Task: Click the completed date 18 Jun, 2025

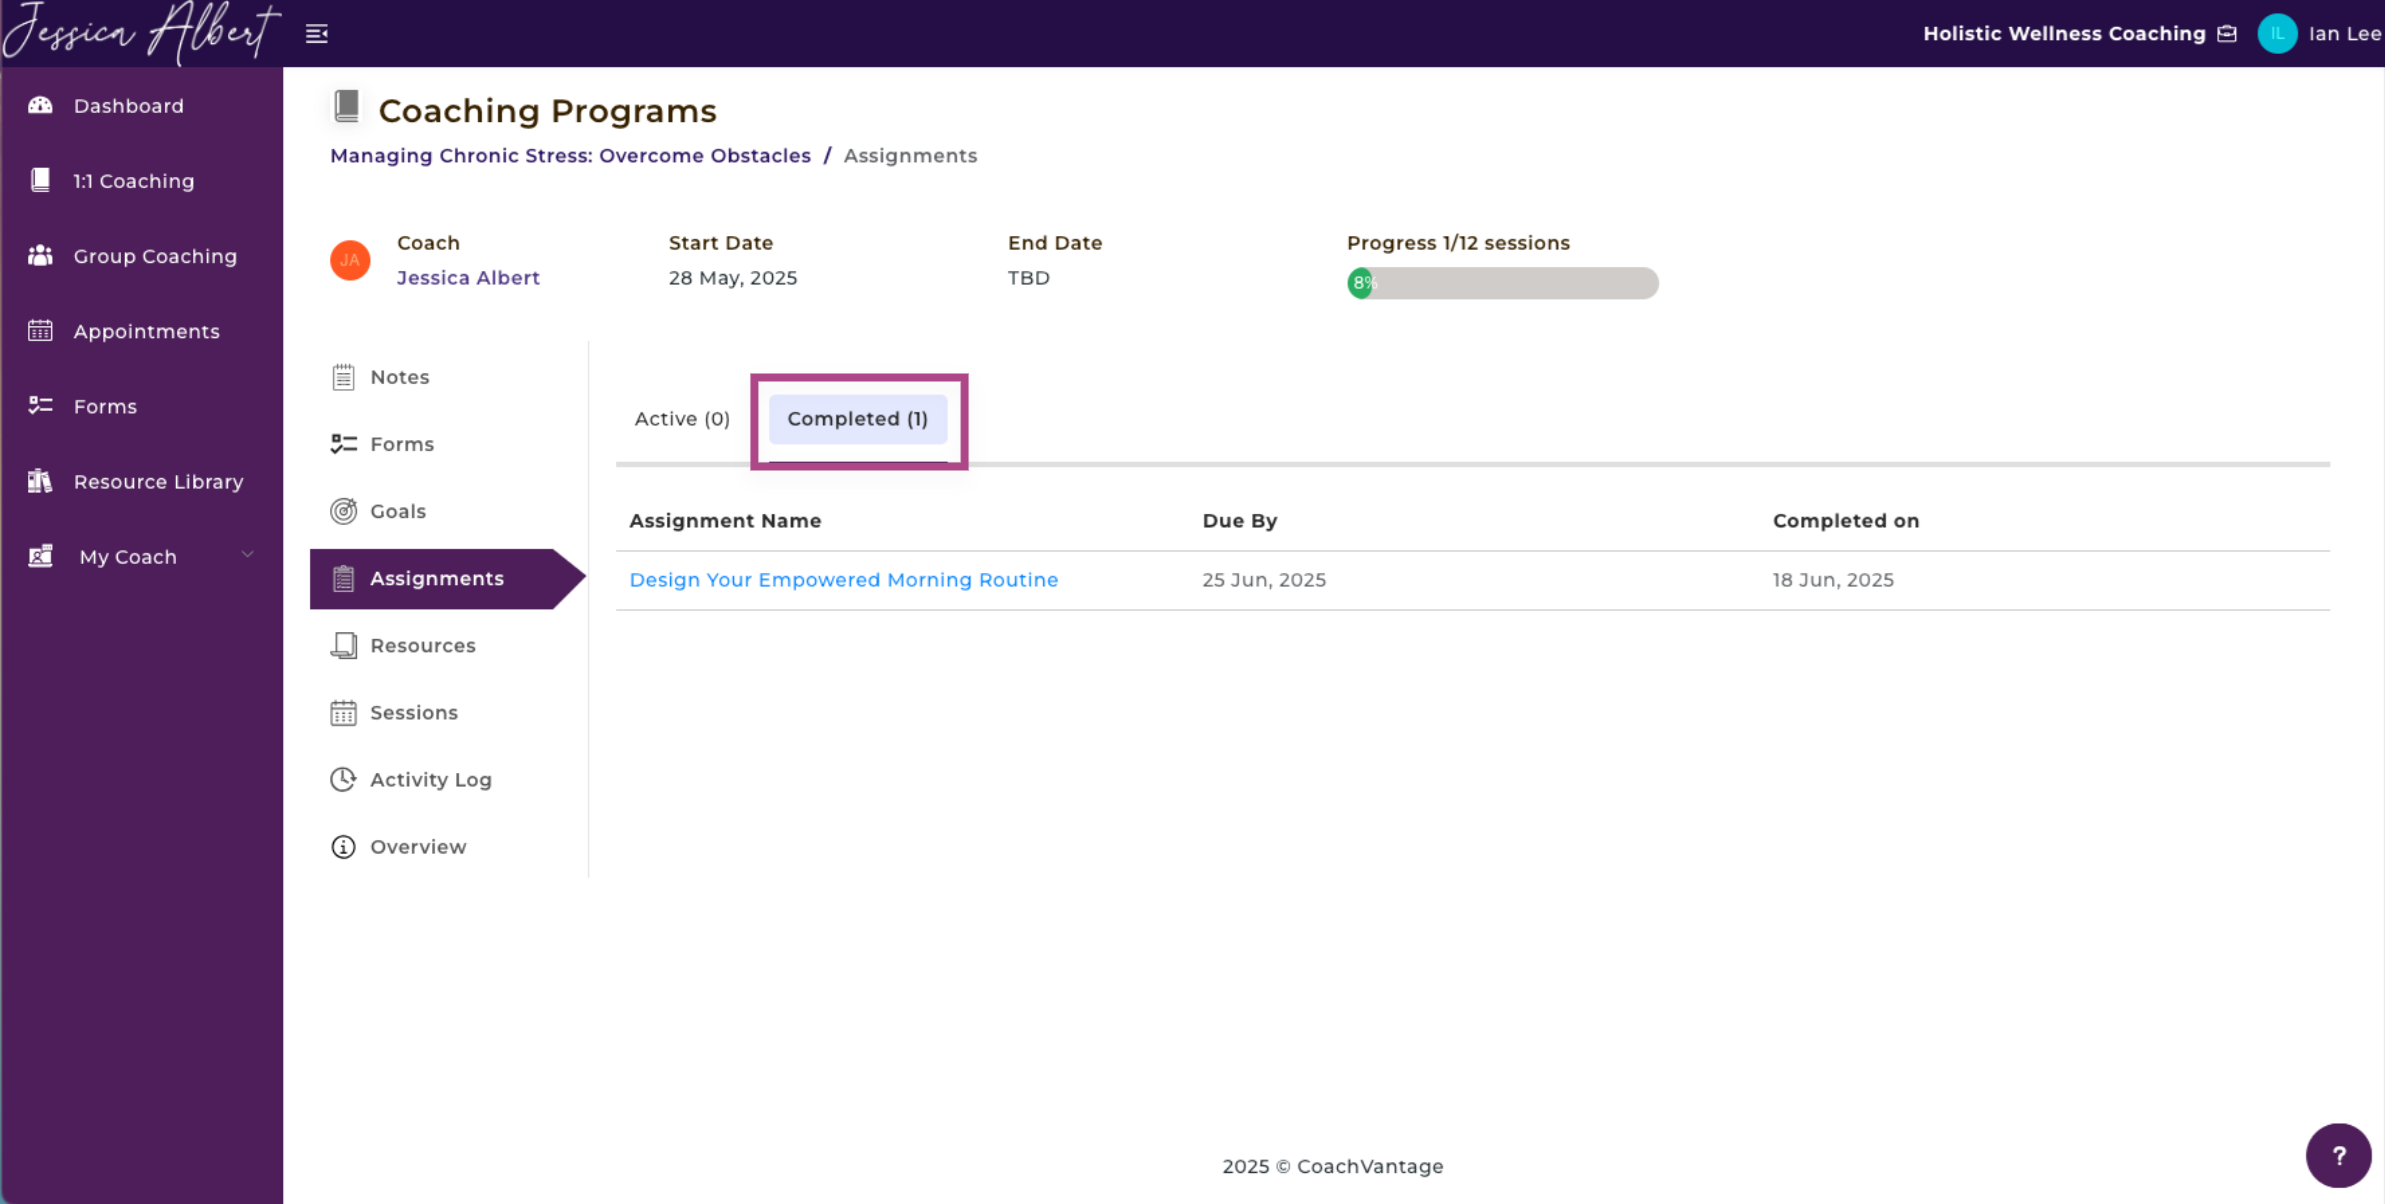Action: pyautogui.click(x=1833, y=579)
